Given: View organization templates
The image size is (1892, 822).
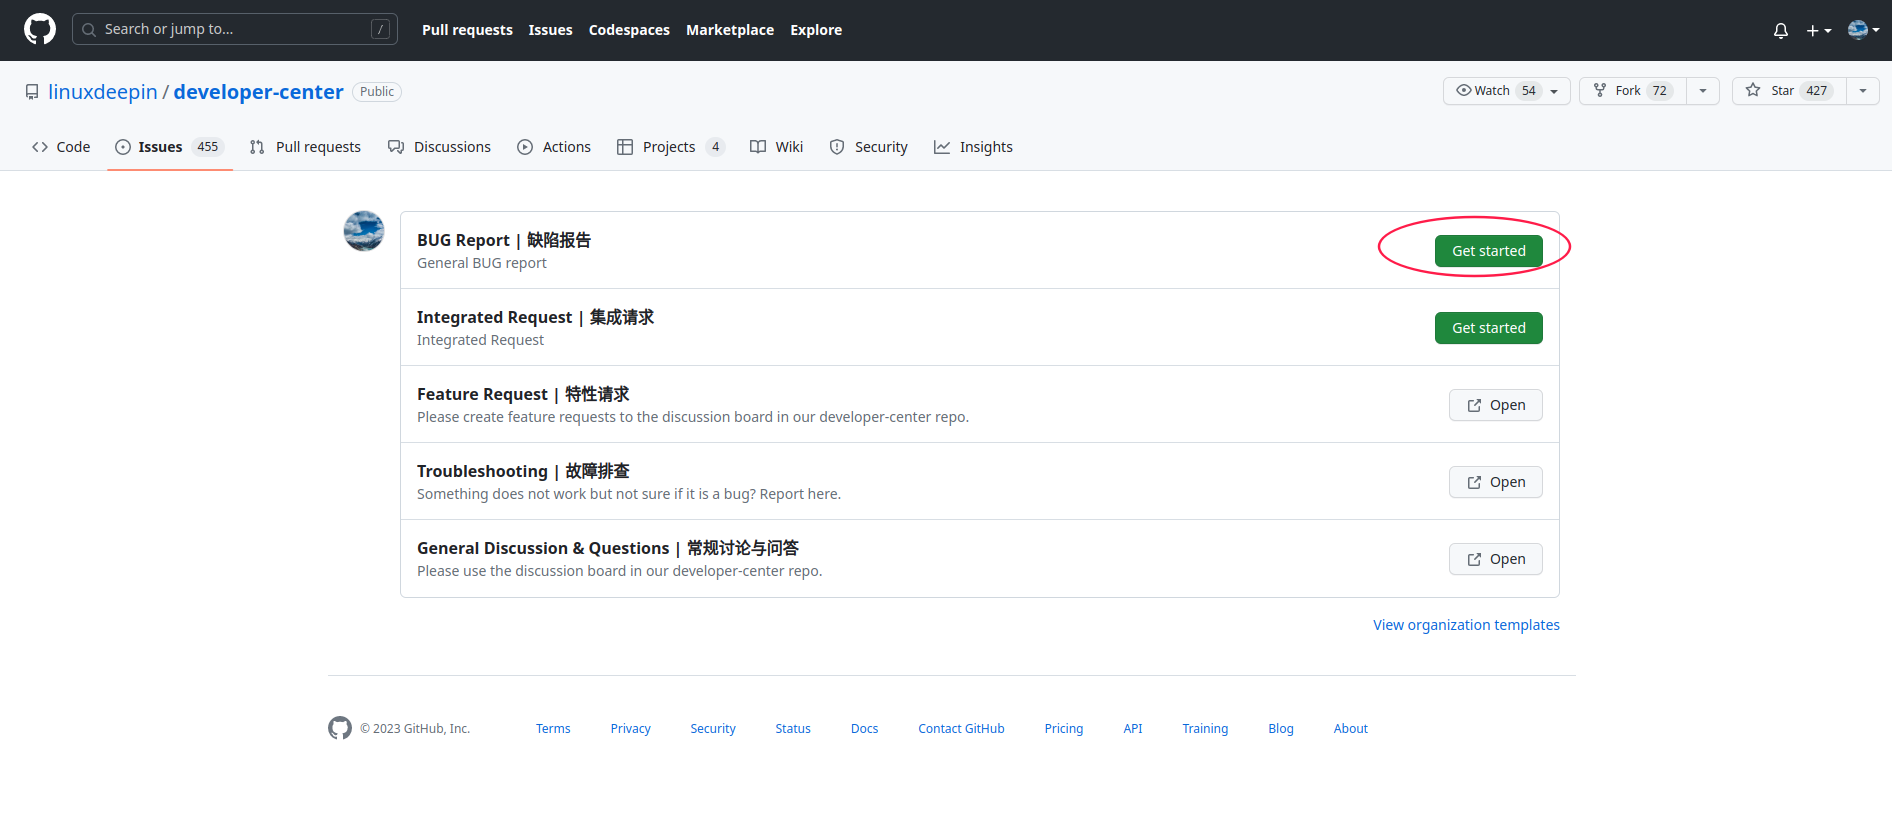Looking at the screenshot, I should click(x=1466, y=625).
